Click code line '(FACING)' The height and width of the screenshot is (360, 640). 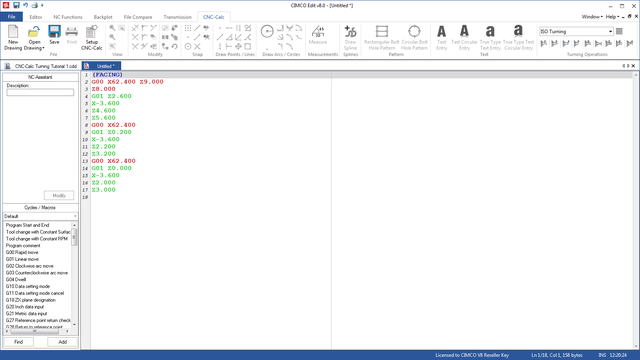pyautogui.click(x=107, y=75)
